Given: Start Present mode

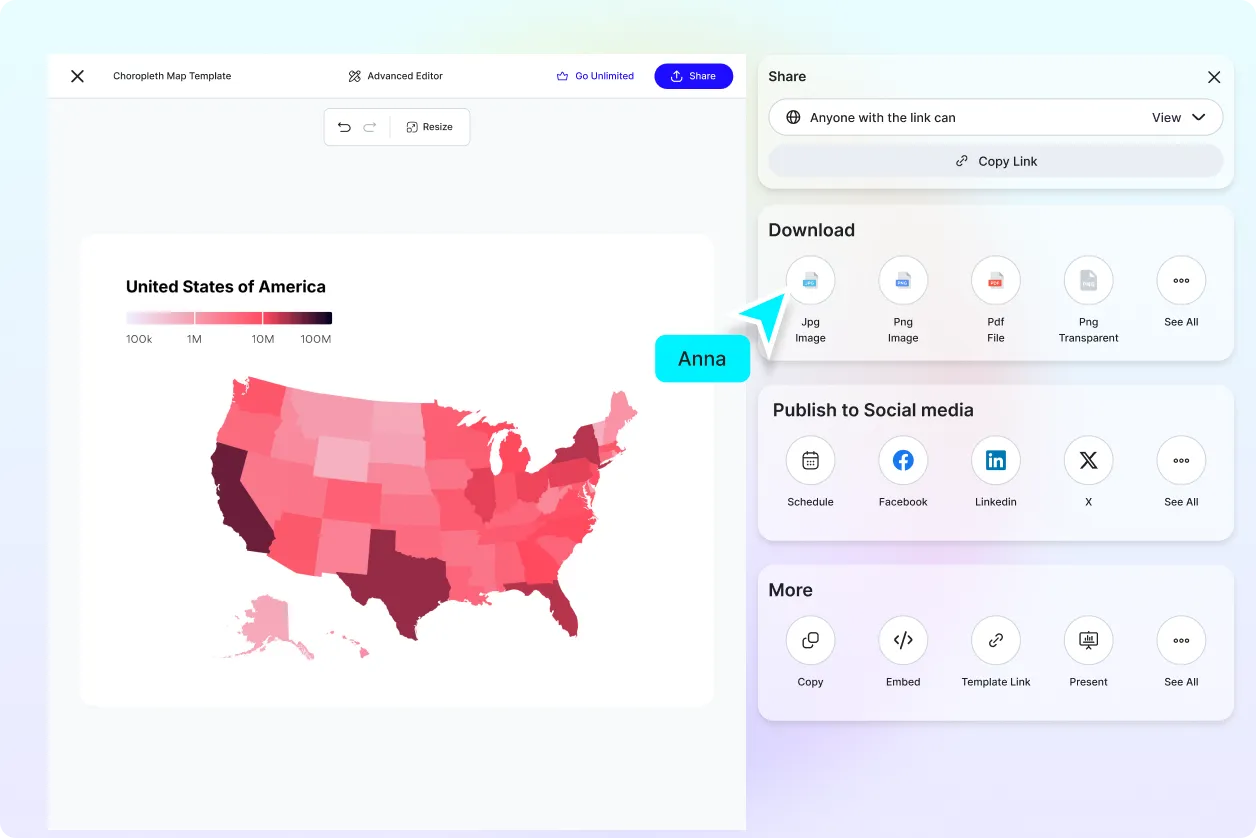Looking at the screenshot, I should pyautogui.click(x=1088, y=641).
